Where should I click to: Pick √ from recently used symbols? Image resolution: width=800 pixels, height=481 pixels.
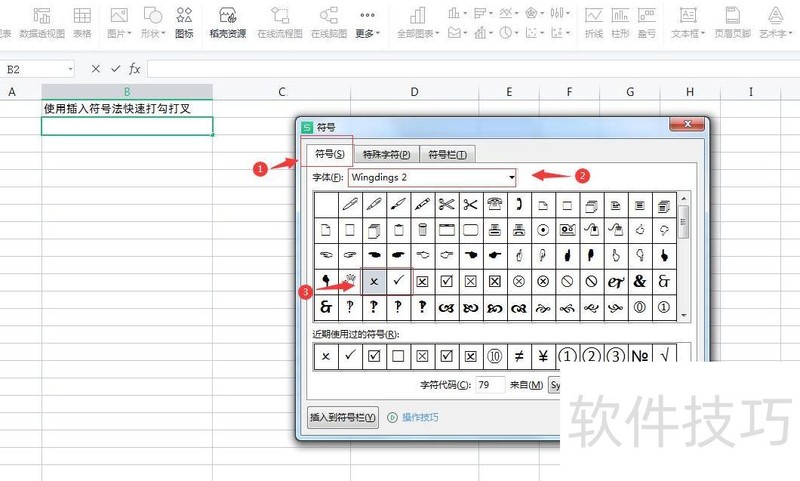(664, 355)
